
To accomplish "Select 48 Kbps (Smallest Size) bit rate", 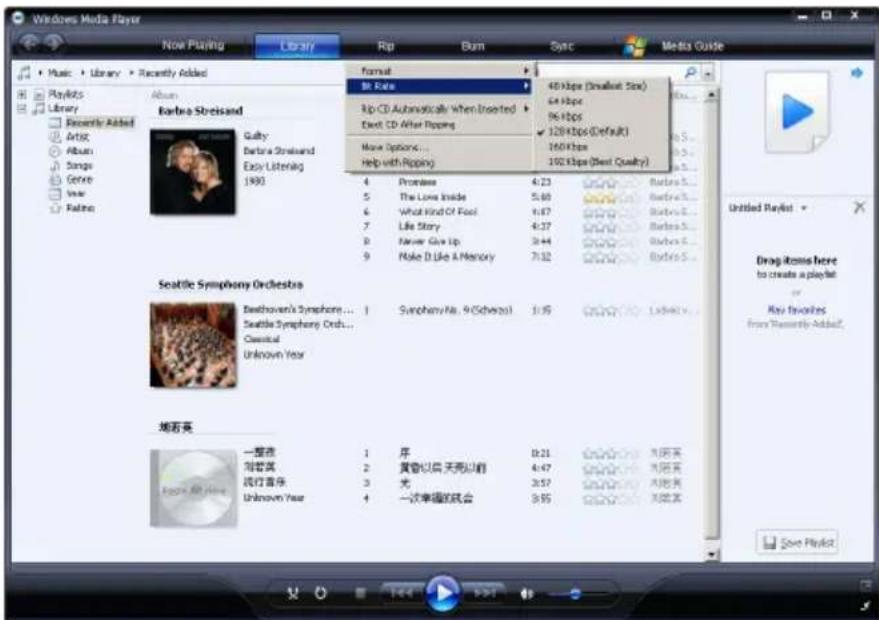I will pos(601,86).
